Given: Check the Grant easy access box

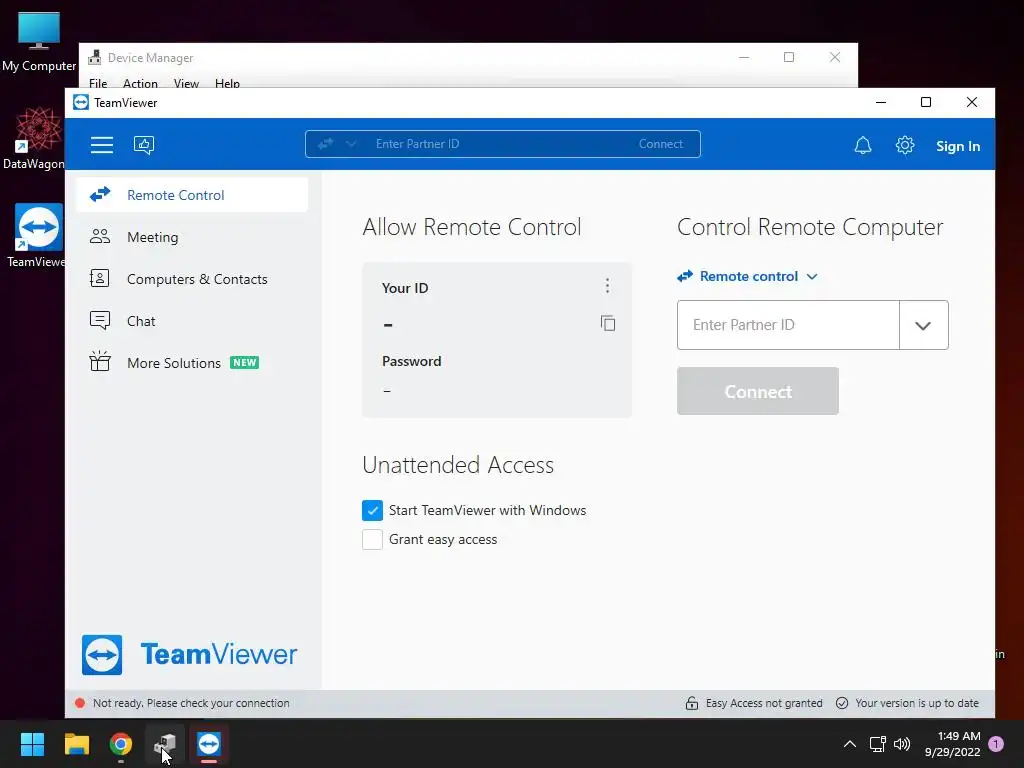Looking at the screenshot, I should pos(372,539).
